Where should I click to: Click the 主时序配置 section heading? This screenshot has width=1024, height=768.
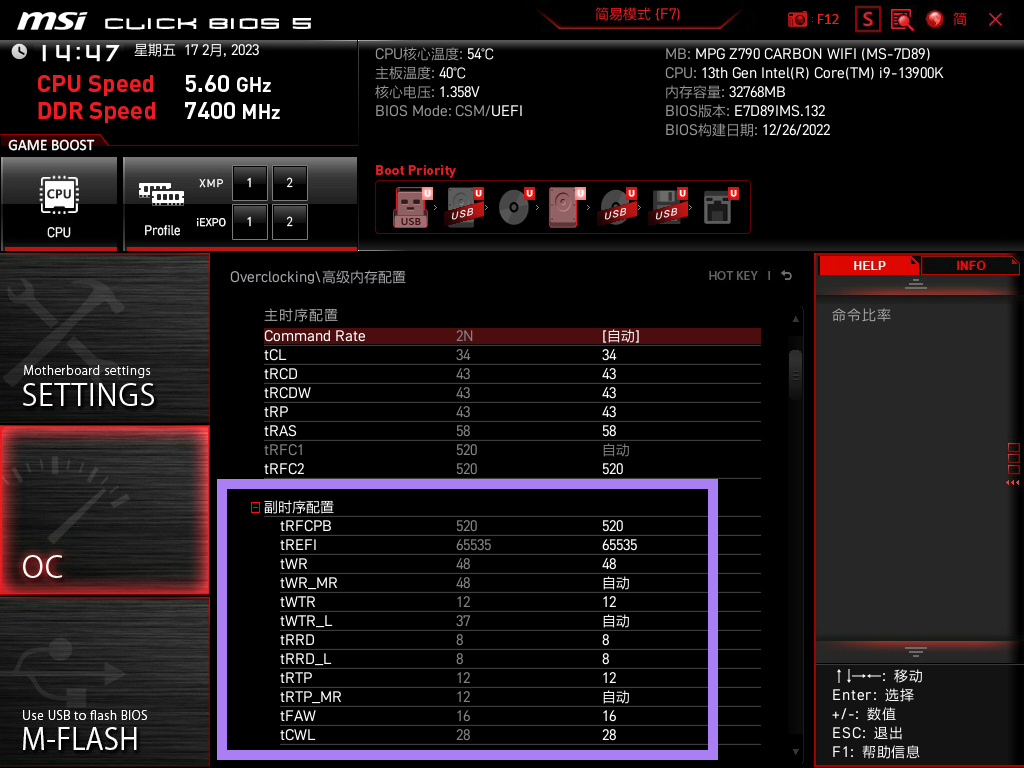coord(300,315)
